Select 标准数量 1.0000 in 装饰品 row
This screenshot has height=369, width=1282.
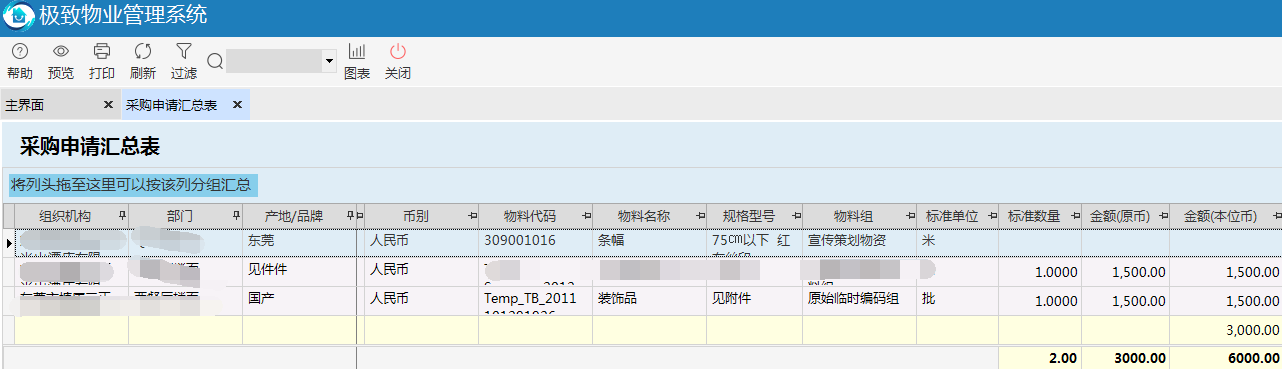pos(1039,301)
